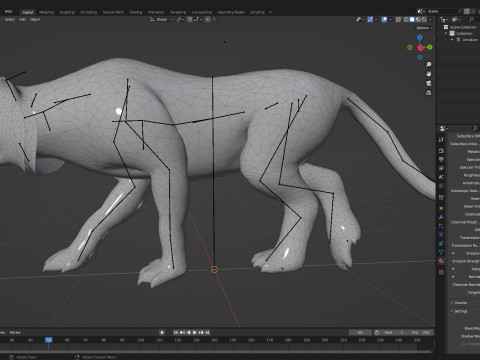Viewport: 480px width, 360px height.
Task: Switch to Solid viewport shading
Action: coord(412,20)
